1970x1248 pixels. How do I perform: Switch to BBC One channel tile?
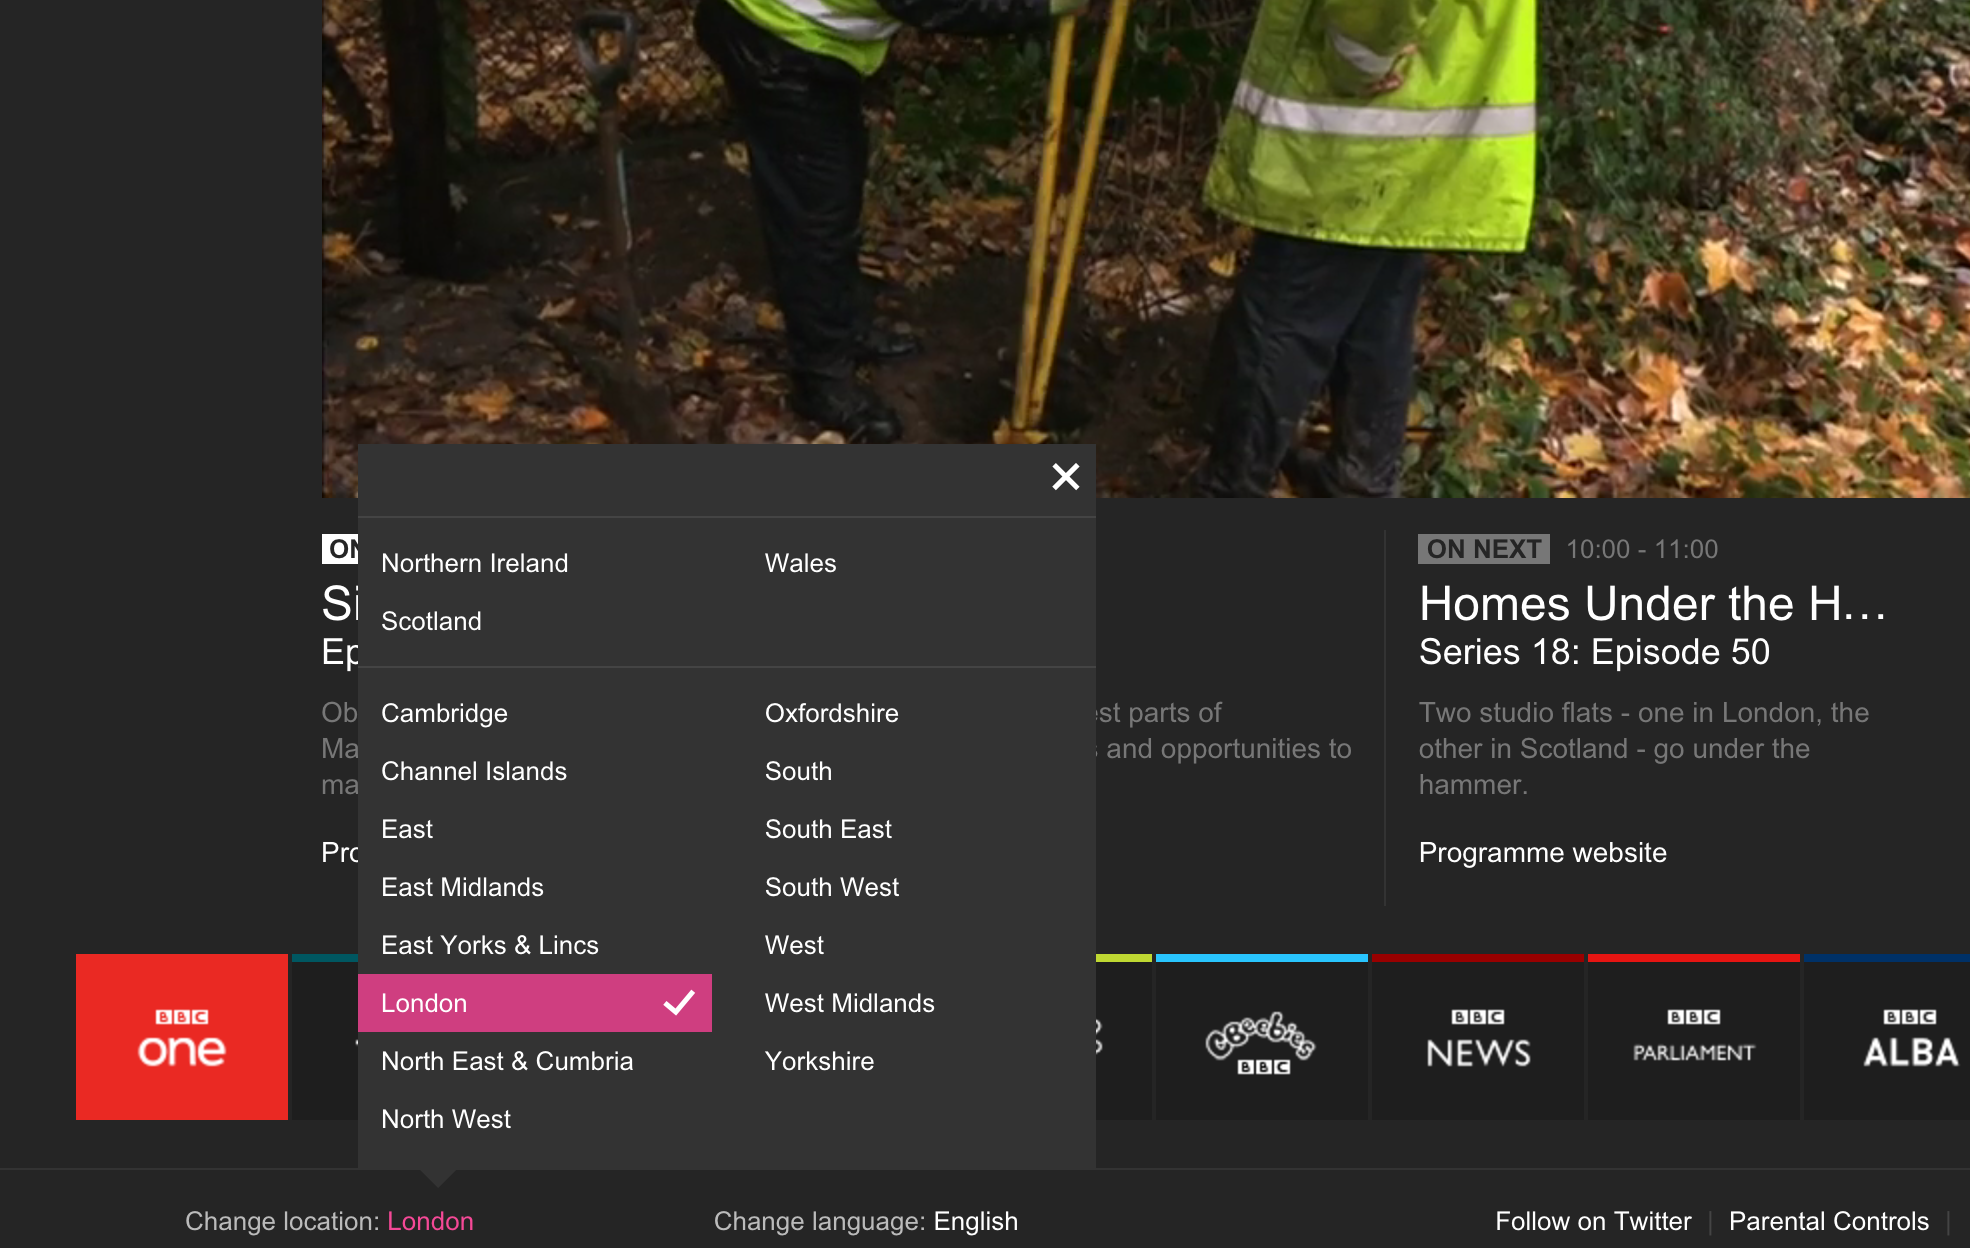coord(182,1037)
